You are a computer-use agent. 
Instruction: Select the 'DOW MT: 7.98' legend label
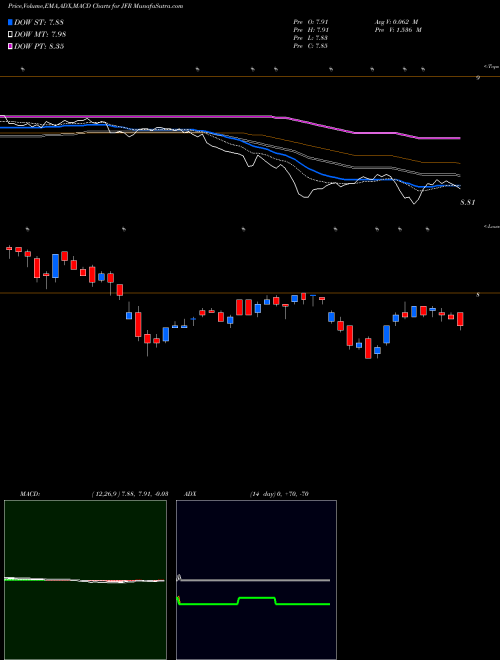(x=40, y=34)
